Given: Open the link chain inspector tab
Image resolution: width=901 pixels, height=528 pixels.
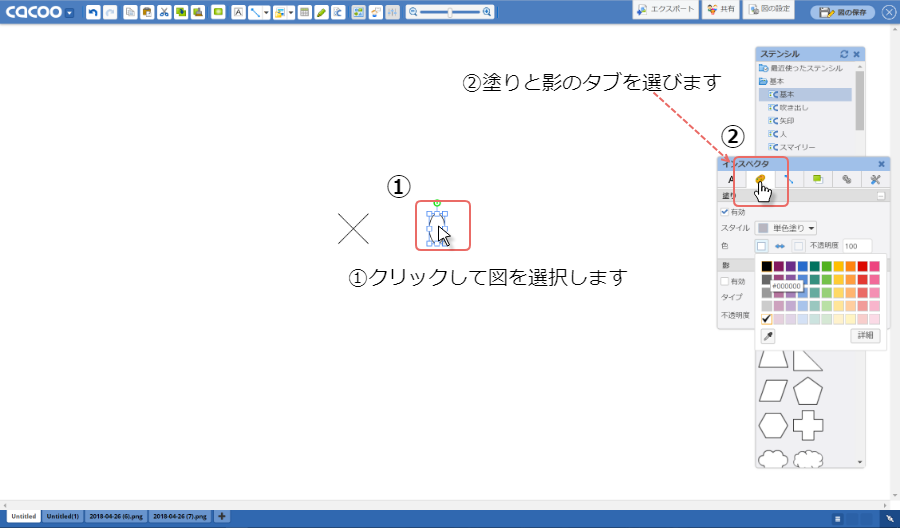Looking at the screenshot, I should click(x=846, y=180).
